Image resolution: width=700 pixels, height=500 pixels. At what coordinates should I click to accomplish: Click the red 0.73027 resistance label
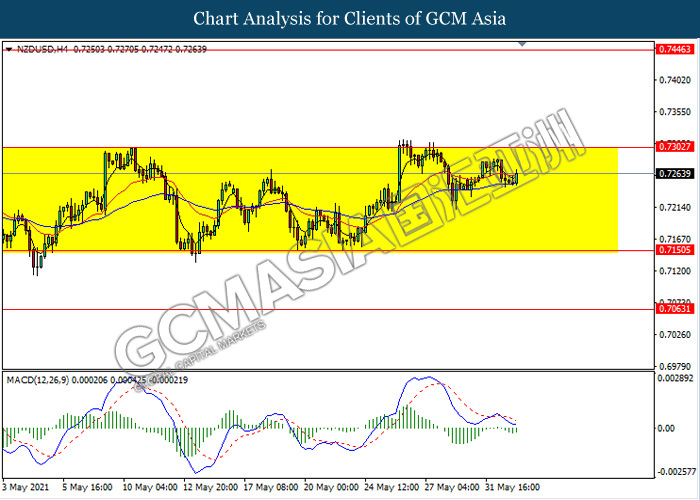point(675,146)
